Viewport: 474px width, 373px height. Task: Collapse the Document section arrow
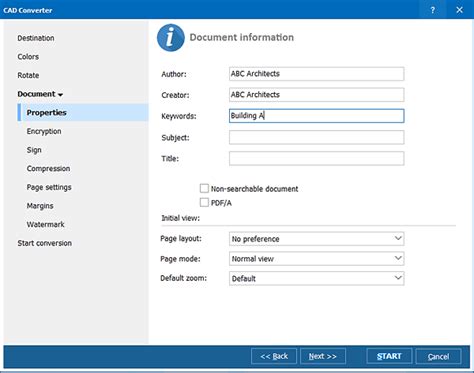pos(60,95)
